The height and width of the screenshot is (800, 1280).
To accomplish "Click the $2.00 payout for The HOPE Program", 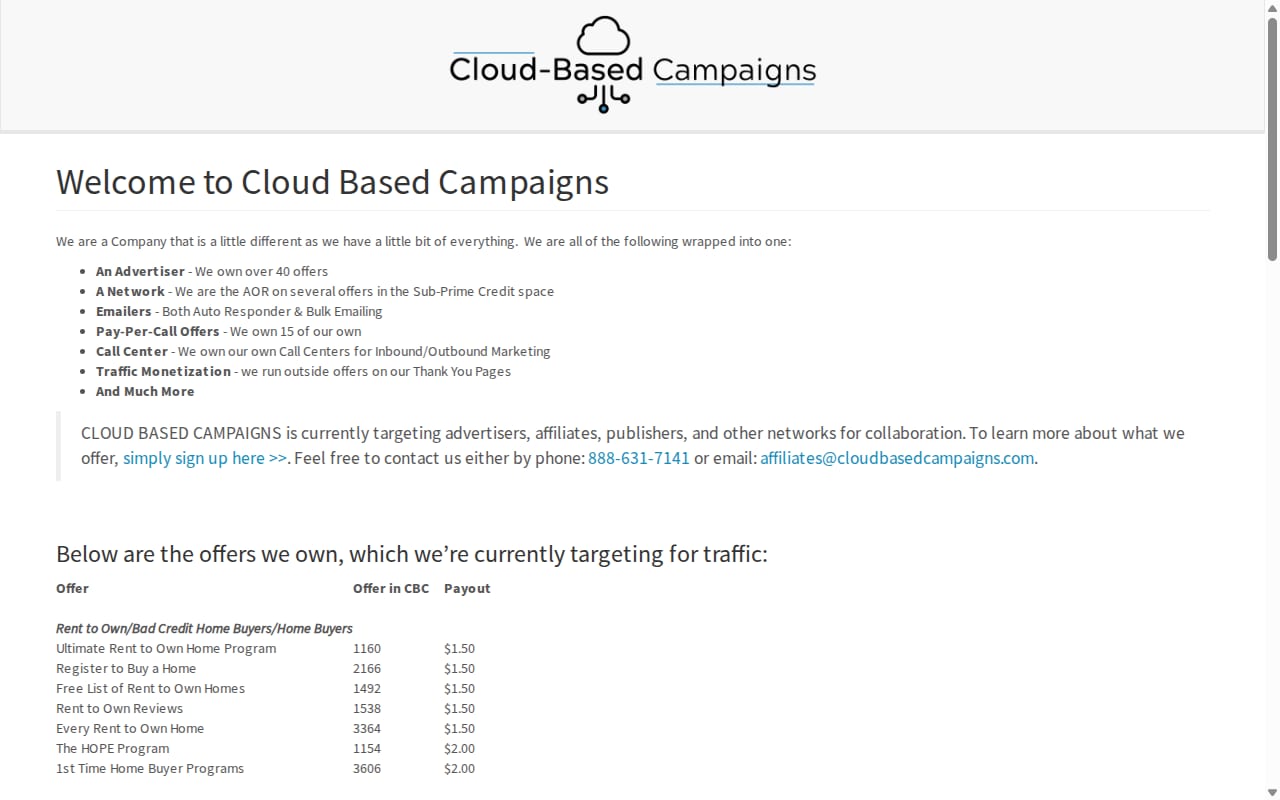I will tap(459, 748).
